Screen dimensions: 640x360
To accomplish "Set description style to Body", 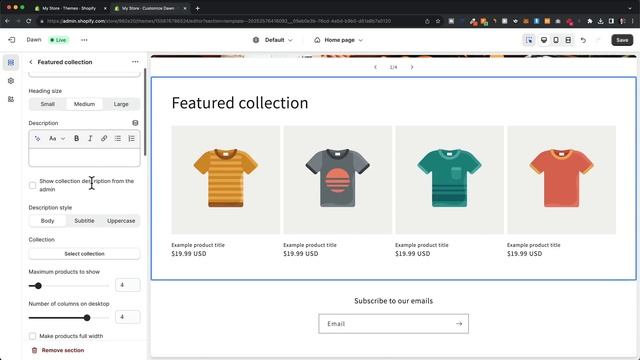I will [48, 221].
